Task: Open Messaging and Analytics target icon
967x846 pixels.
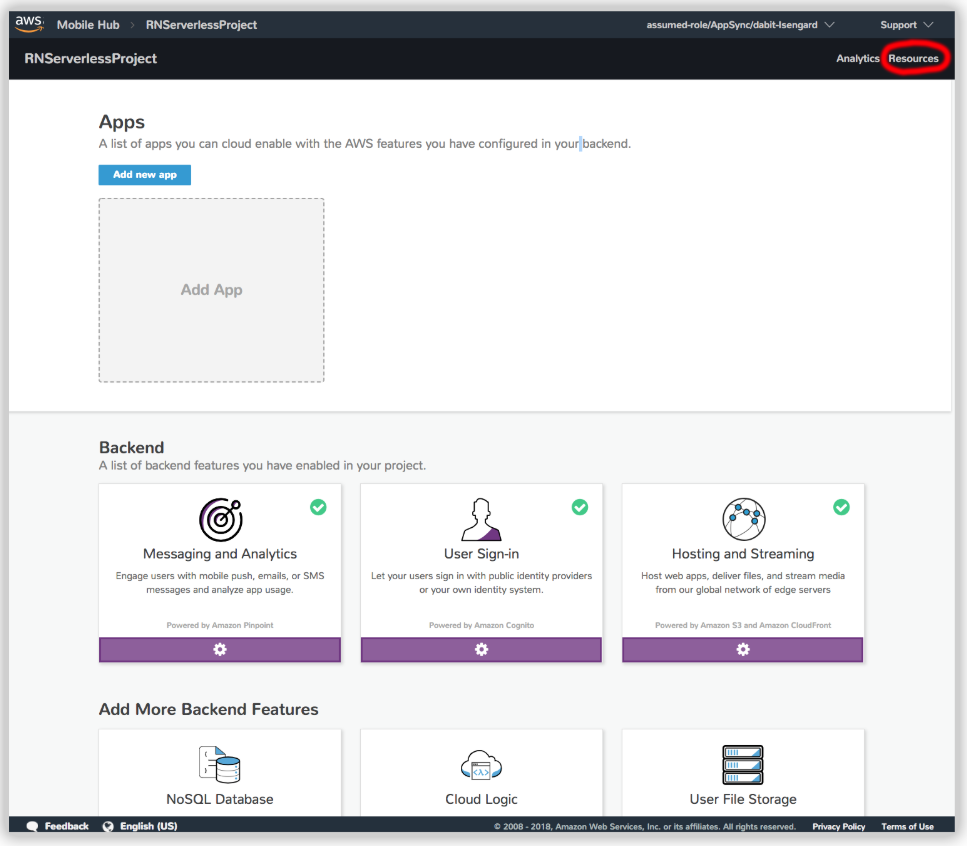Action: pyautogui.click(x=220, y=519)
